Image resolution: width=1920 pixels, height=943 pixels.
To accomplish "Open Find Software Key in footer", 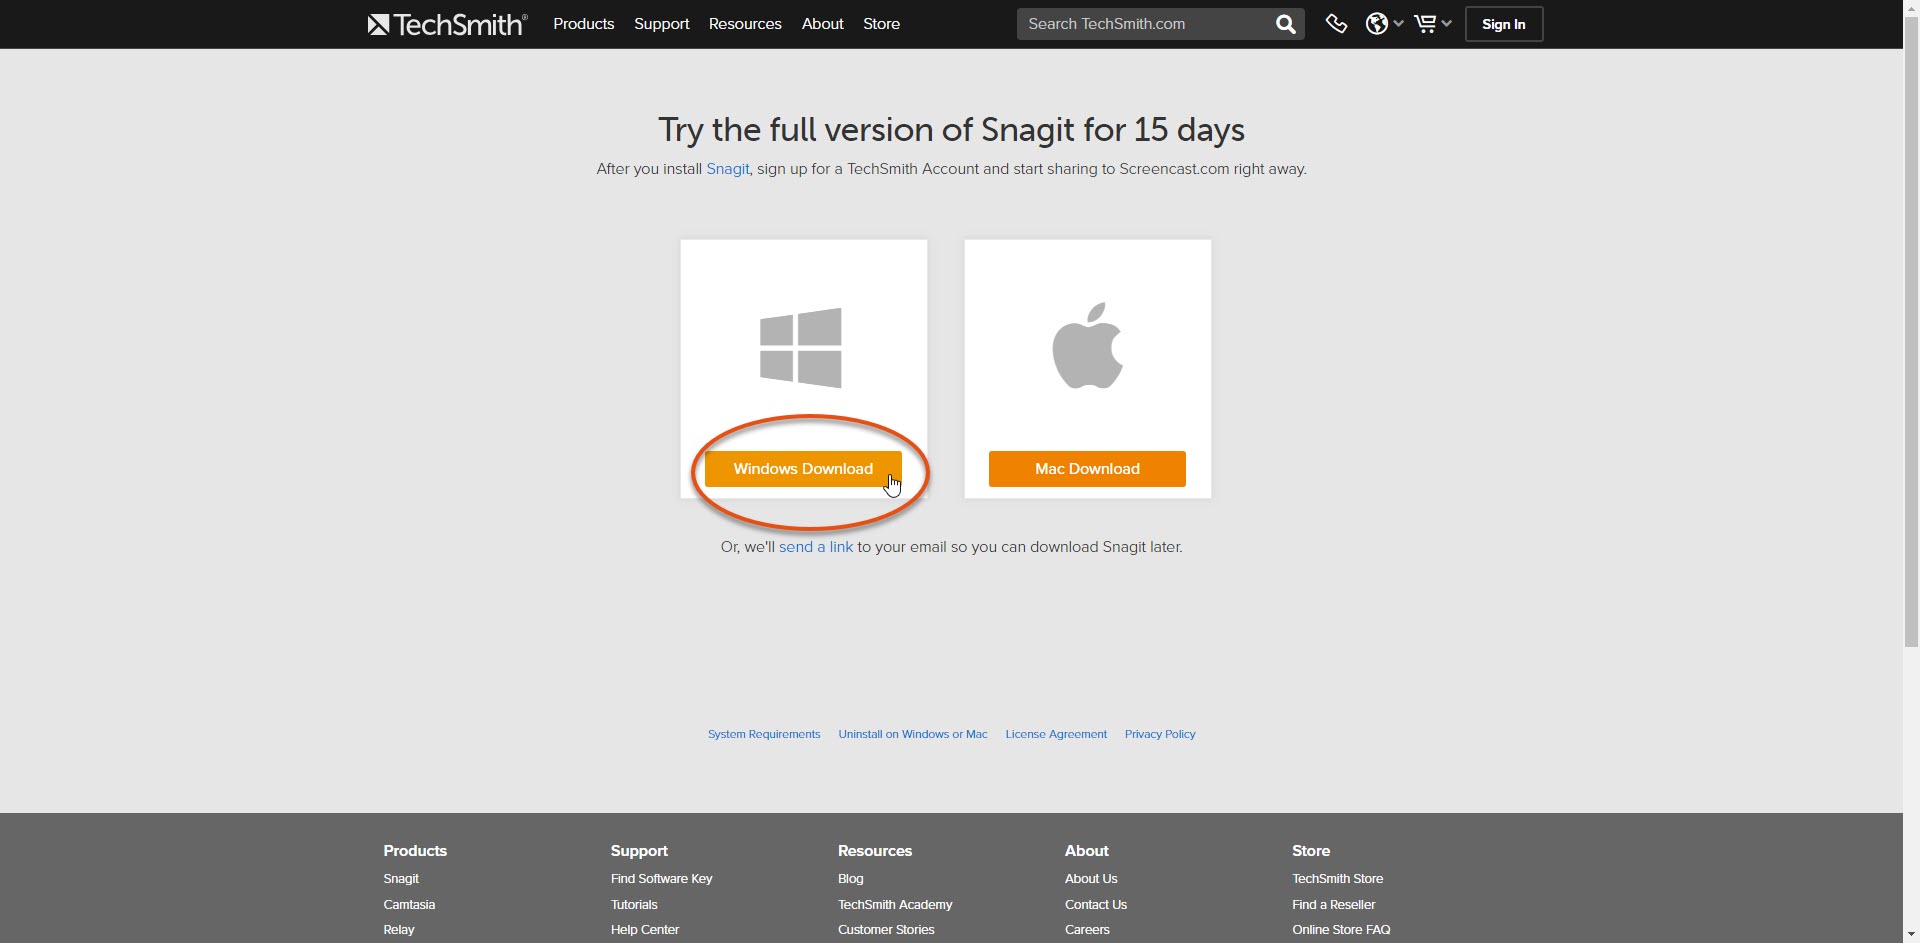I will [x=662, y=879].
